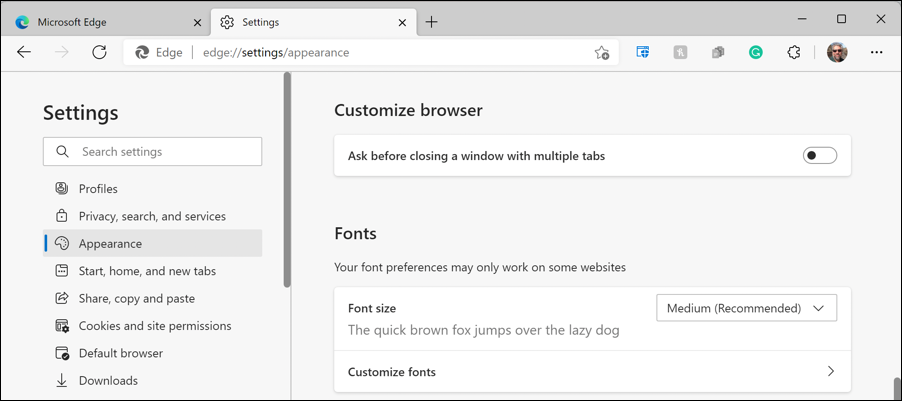Open the Grammarly extension icon
This screenshot has height=401, width=902.
[x=755, y=52]
